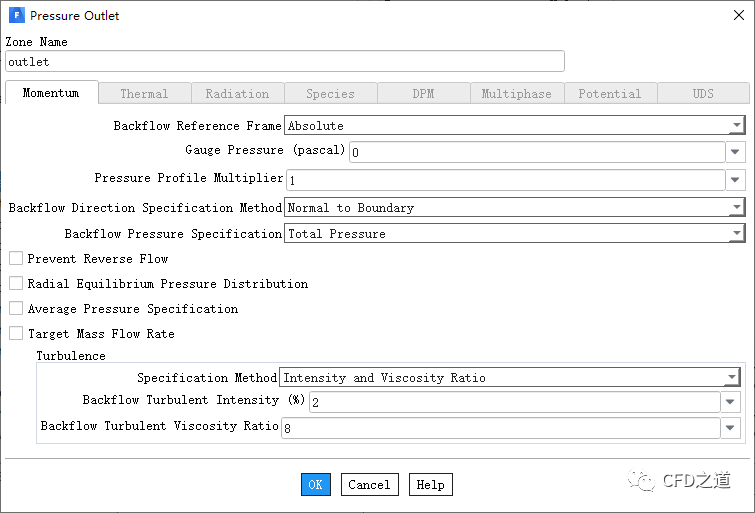Open Backflow Turbulent Intensity arrow menu

coord(732,402)
